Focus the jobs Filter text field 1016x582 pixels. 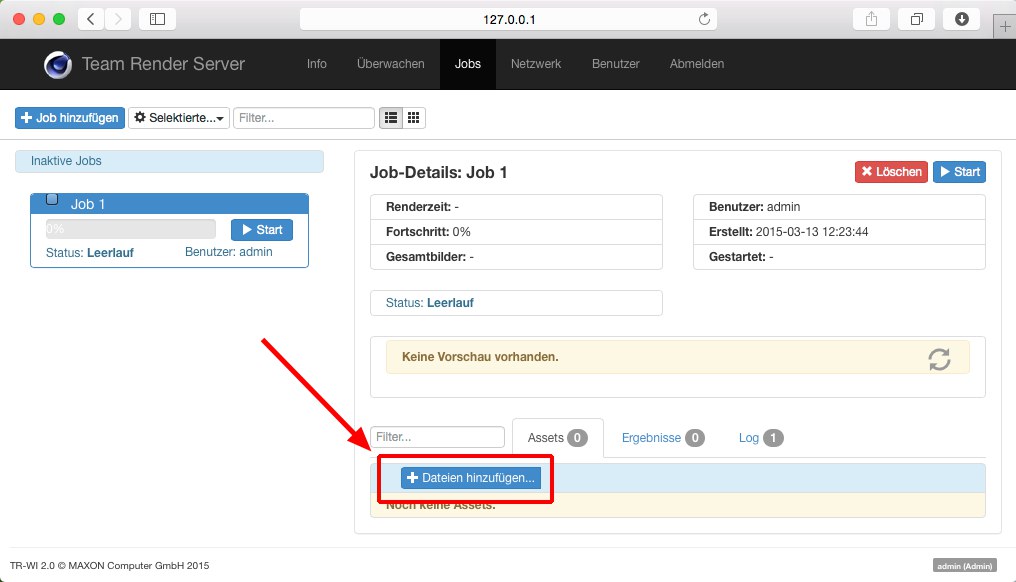(304, 118)
